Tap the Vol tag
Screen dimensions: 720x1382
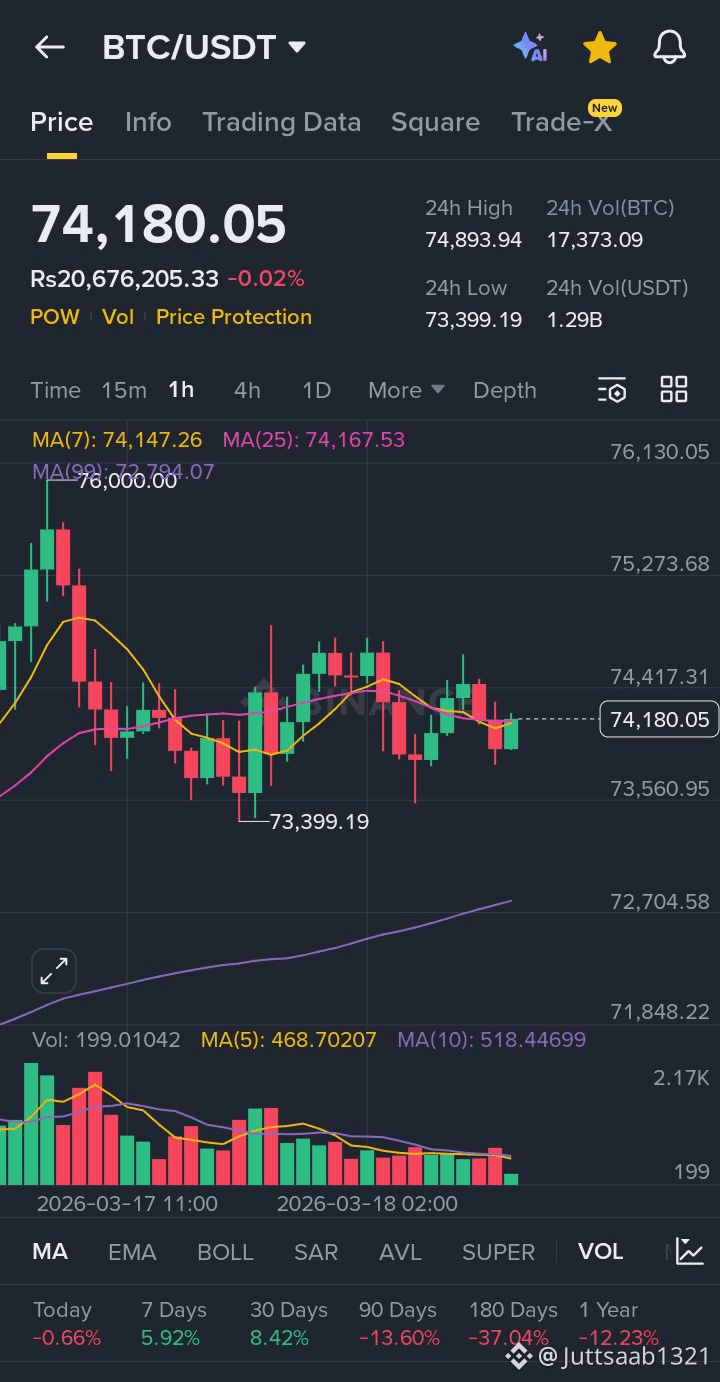(x=118, y=317)
